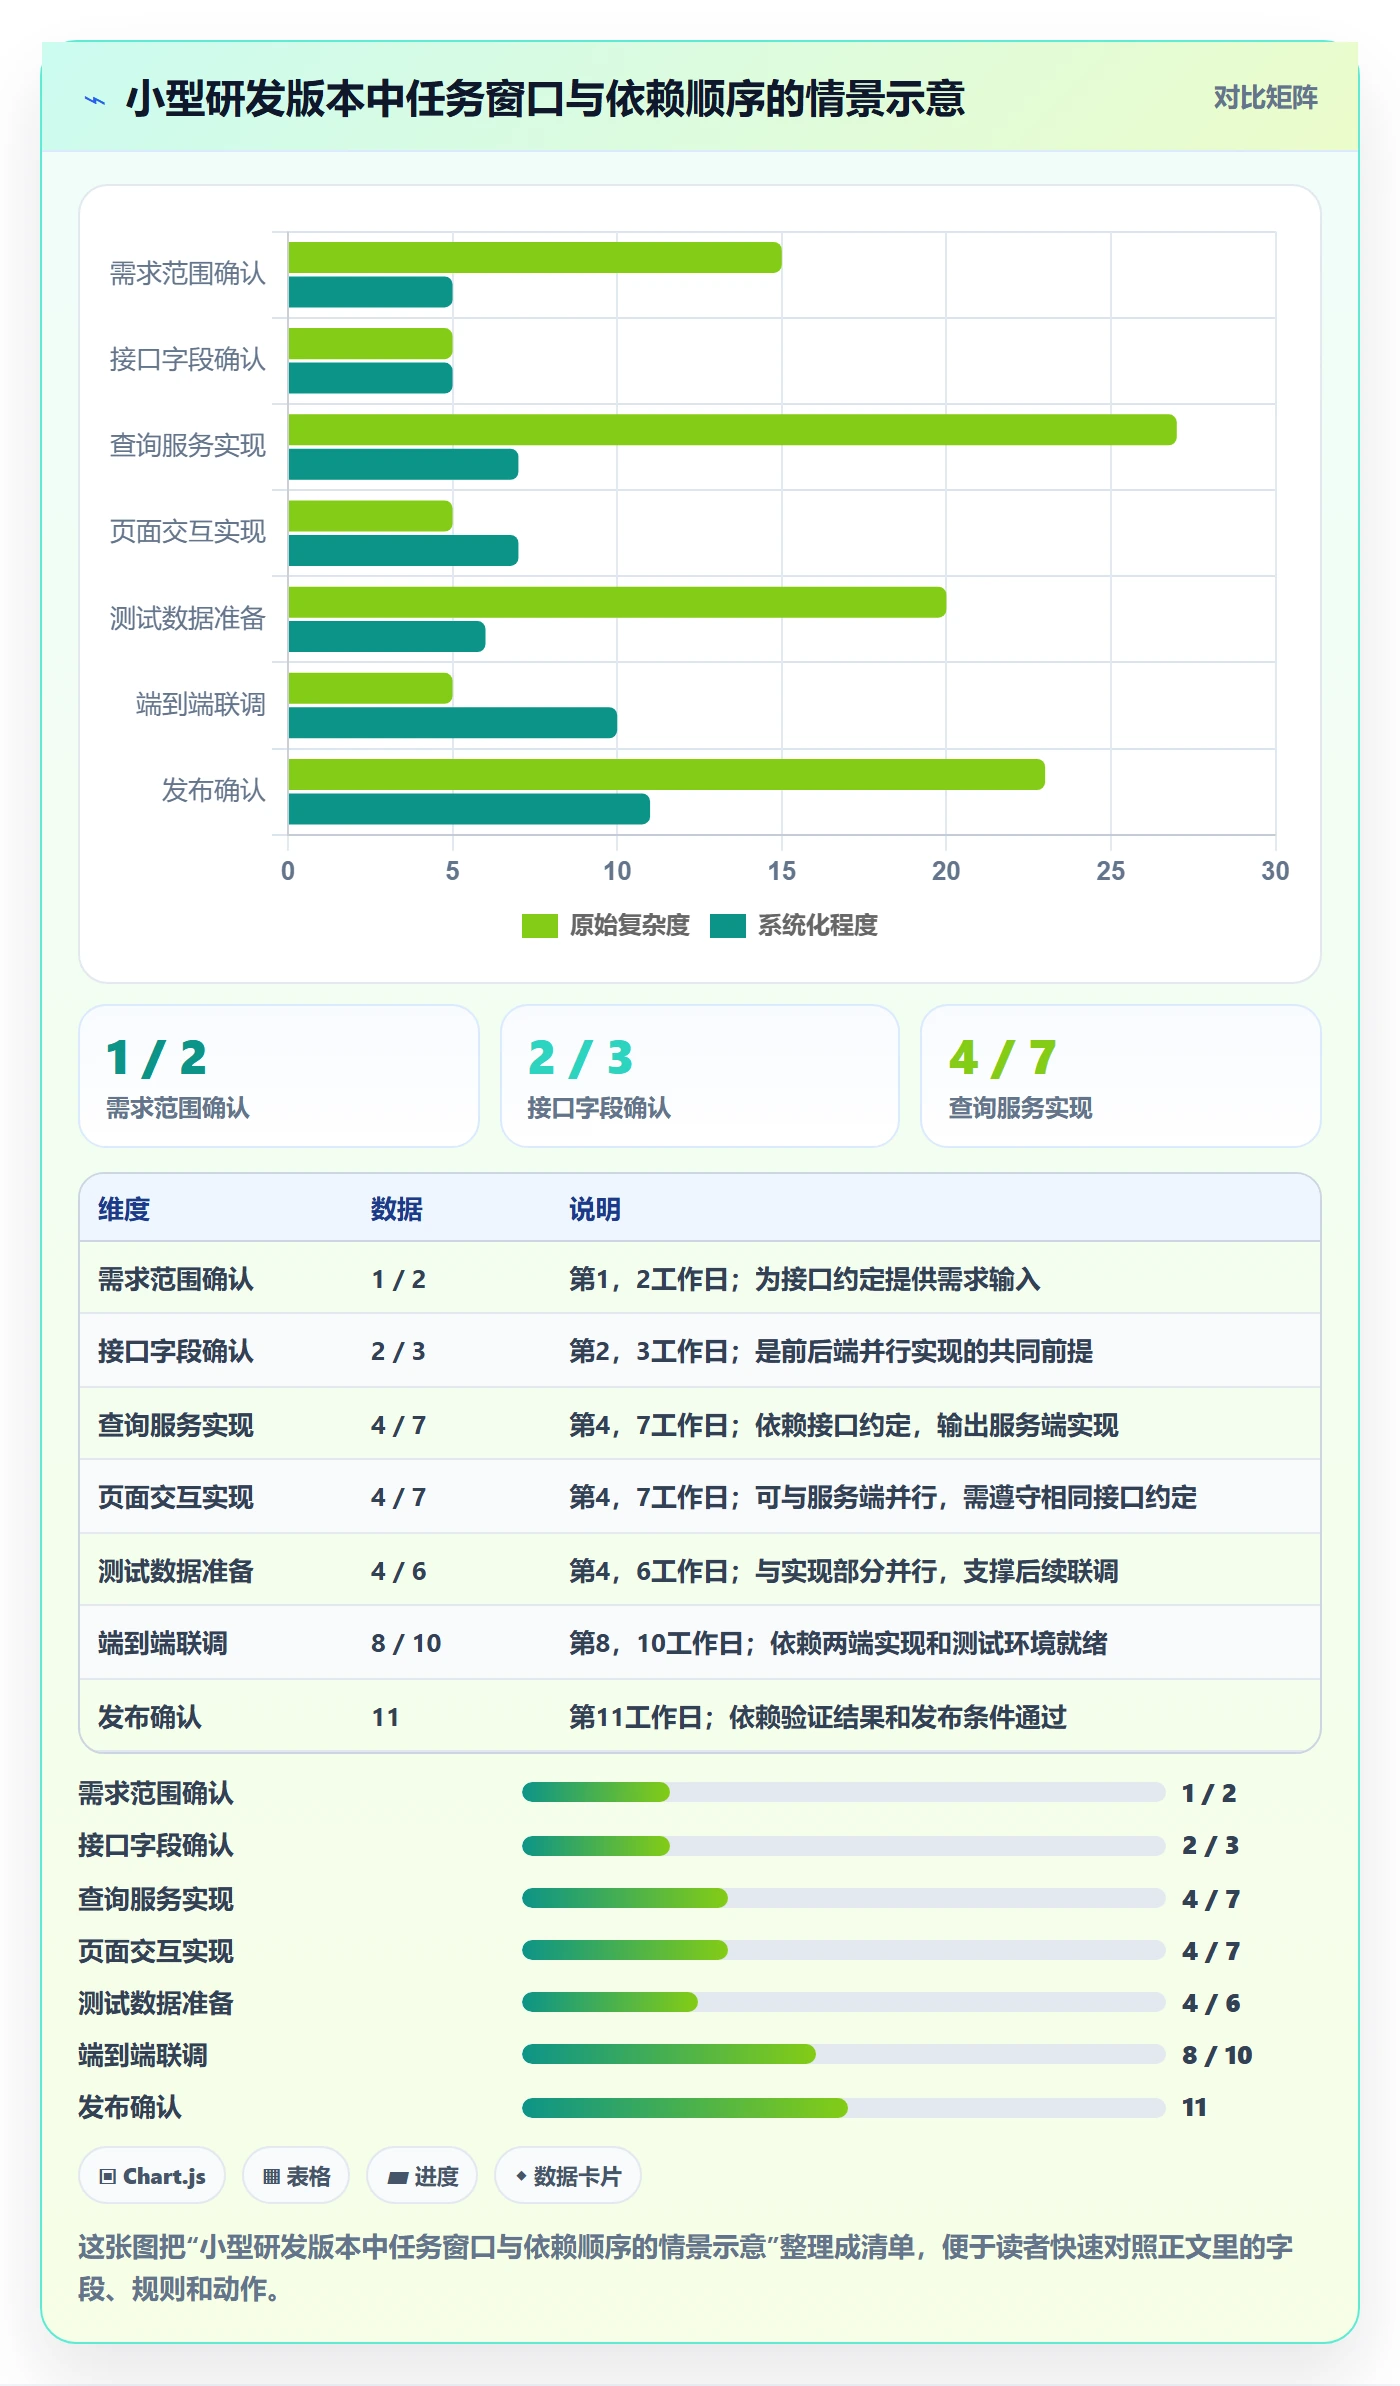Click the axis tick value 15
This screenshot has height=2386, width=1400.
[782, 871]
